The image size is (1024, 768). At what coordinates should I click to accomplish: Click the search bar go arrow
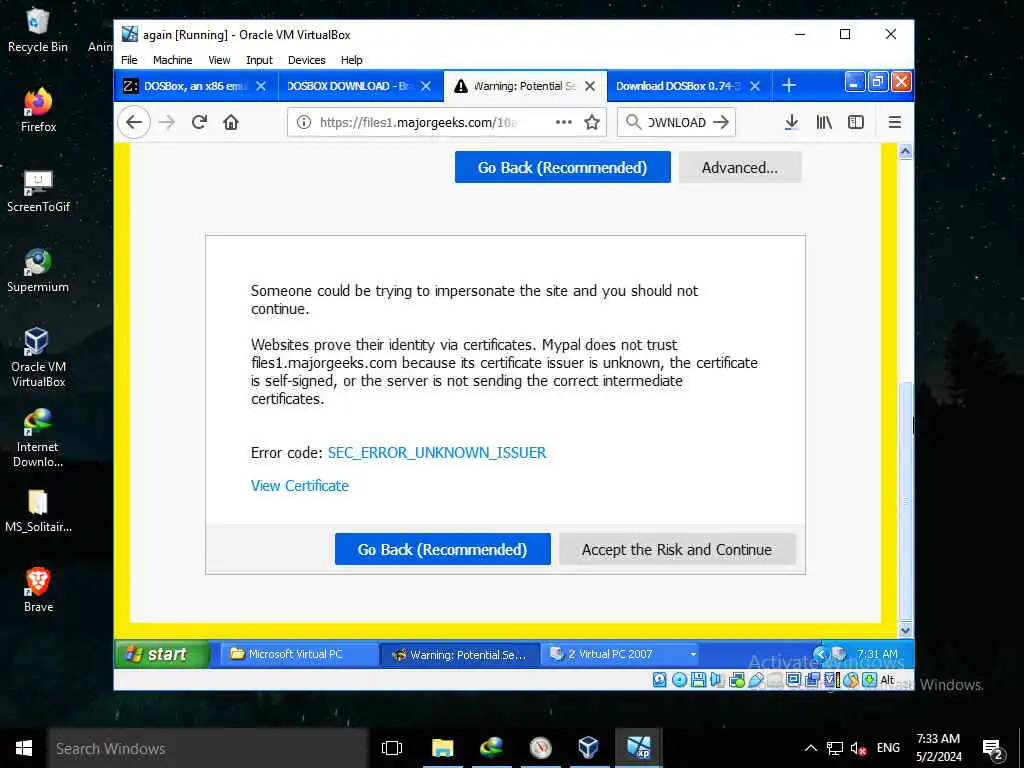tap(721, 122)
